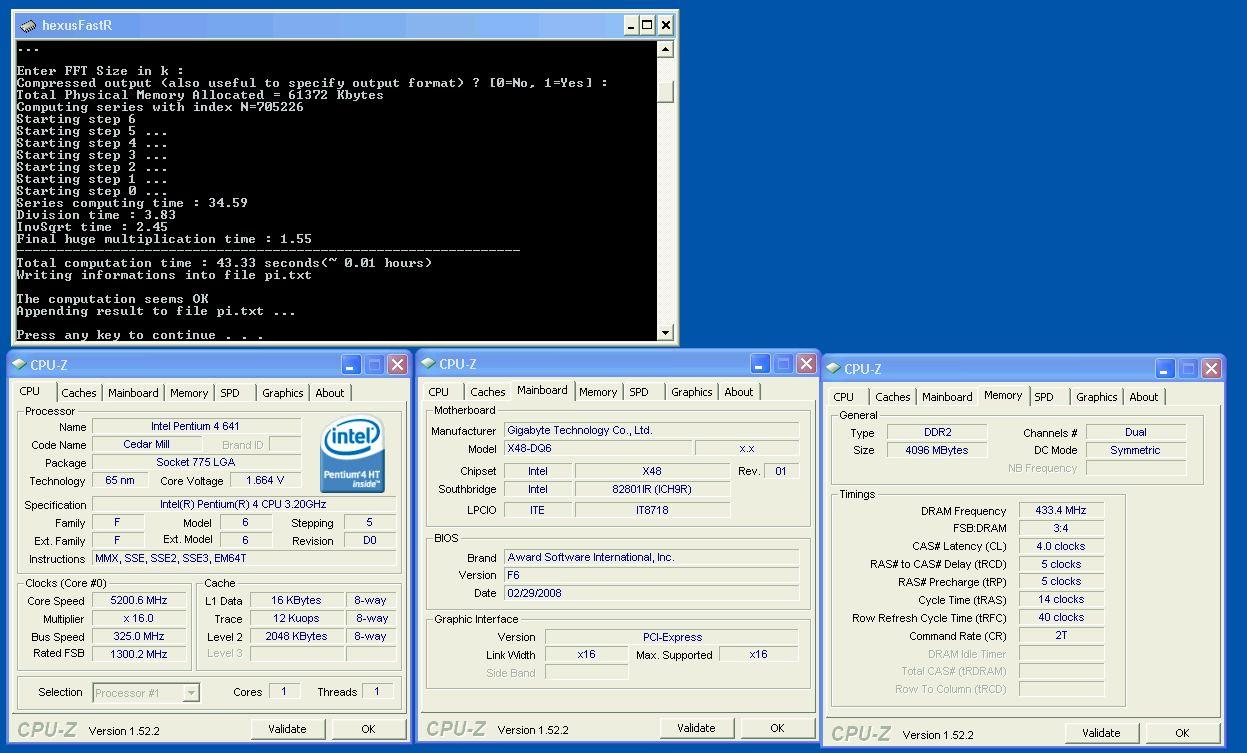This screenshot has width=1247, height=753.
Task: Click Southbridge value 82801IR (ICH9R)
Action: (x=652, y=490)
